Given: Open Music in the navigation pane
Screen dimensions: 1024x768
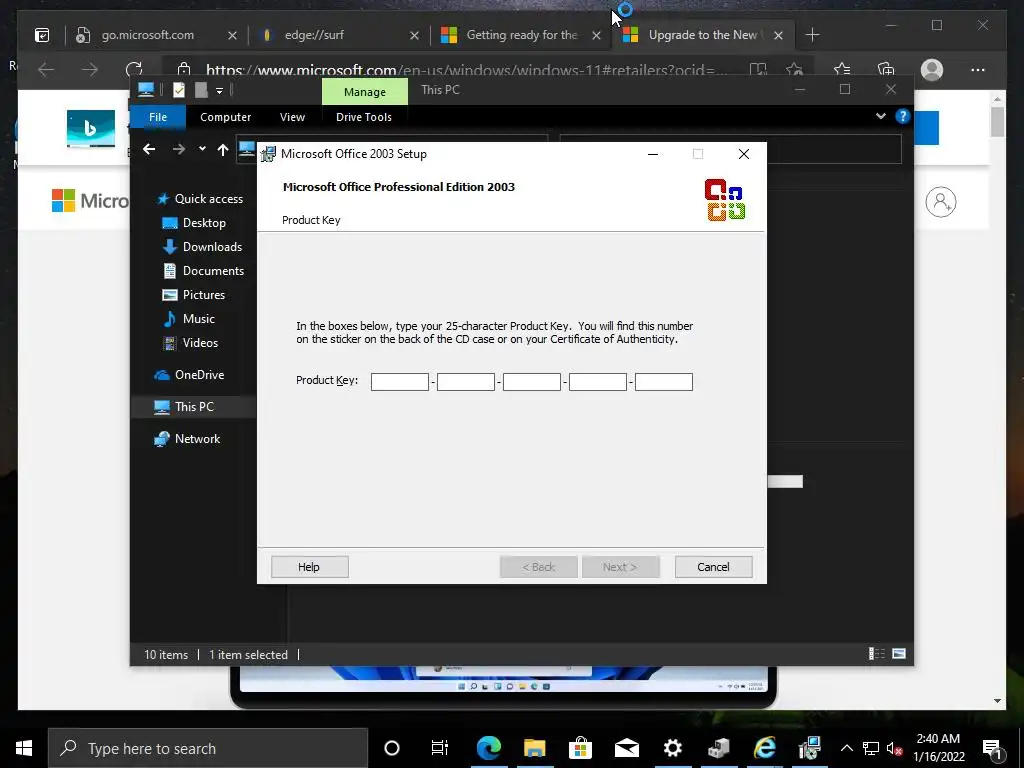Looking at the screenshot, I should (188, 319).
